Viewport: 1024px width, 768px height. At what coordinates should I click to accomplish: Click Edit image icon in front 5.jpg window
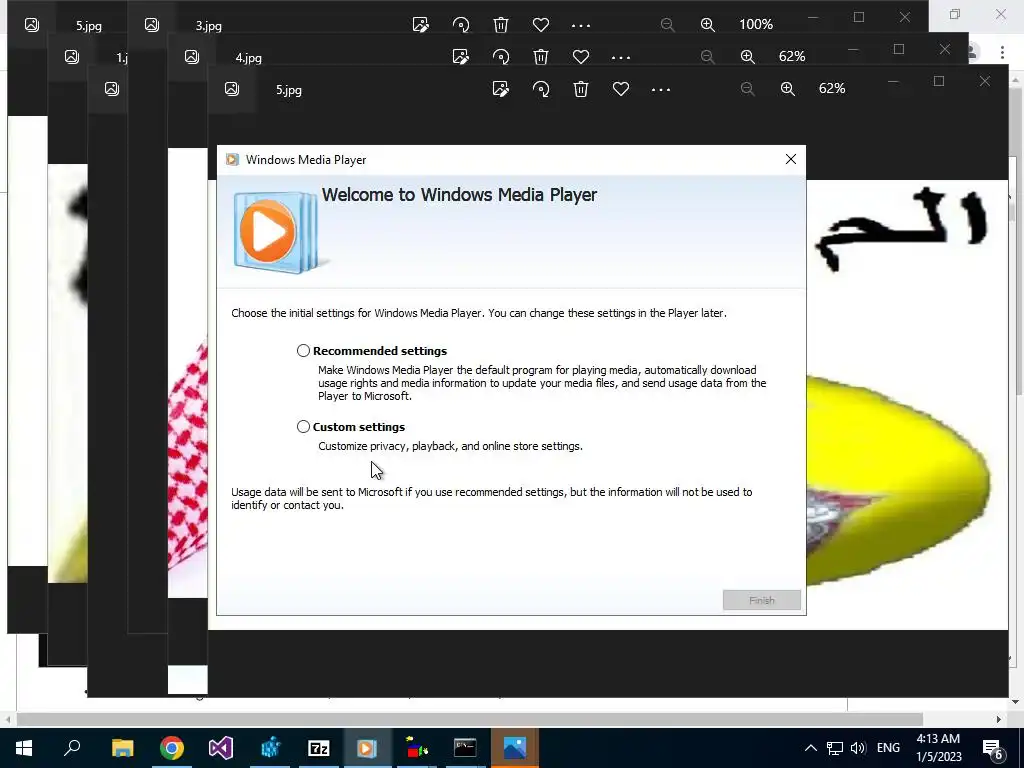click(501, 89)
